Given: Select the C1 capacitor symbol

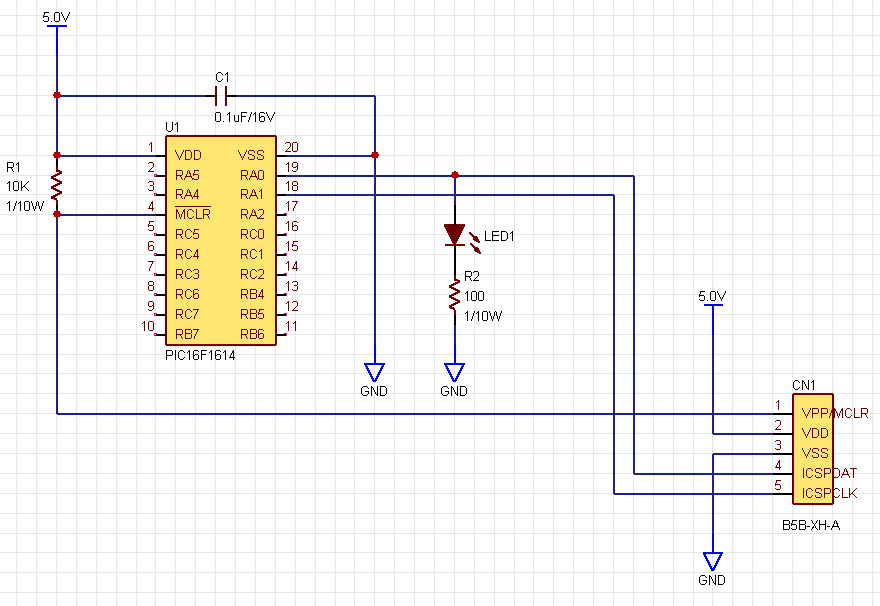Looking at the screenshot, I should point(222,96).
